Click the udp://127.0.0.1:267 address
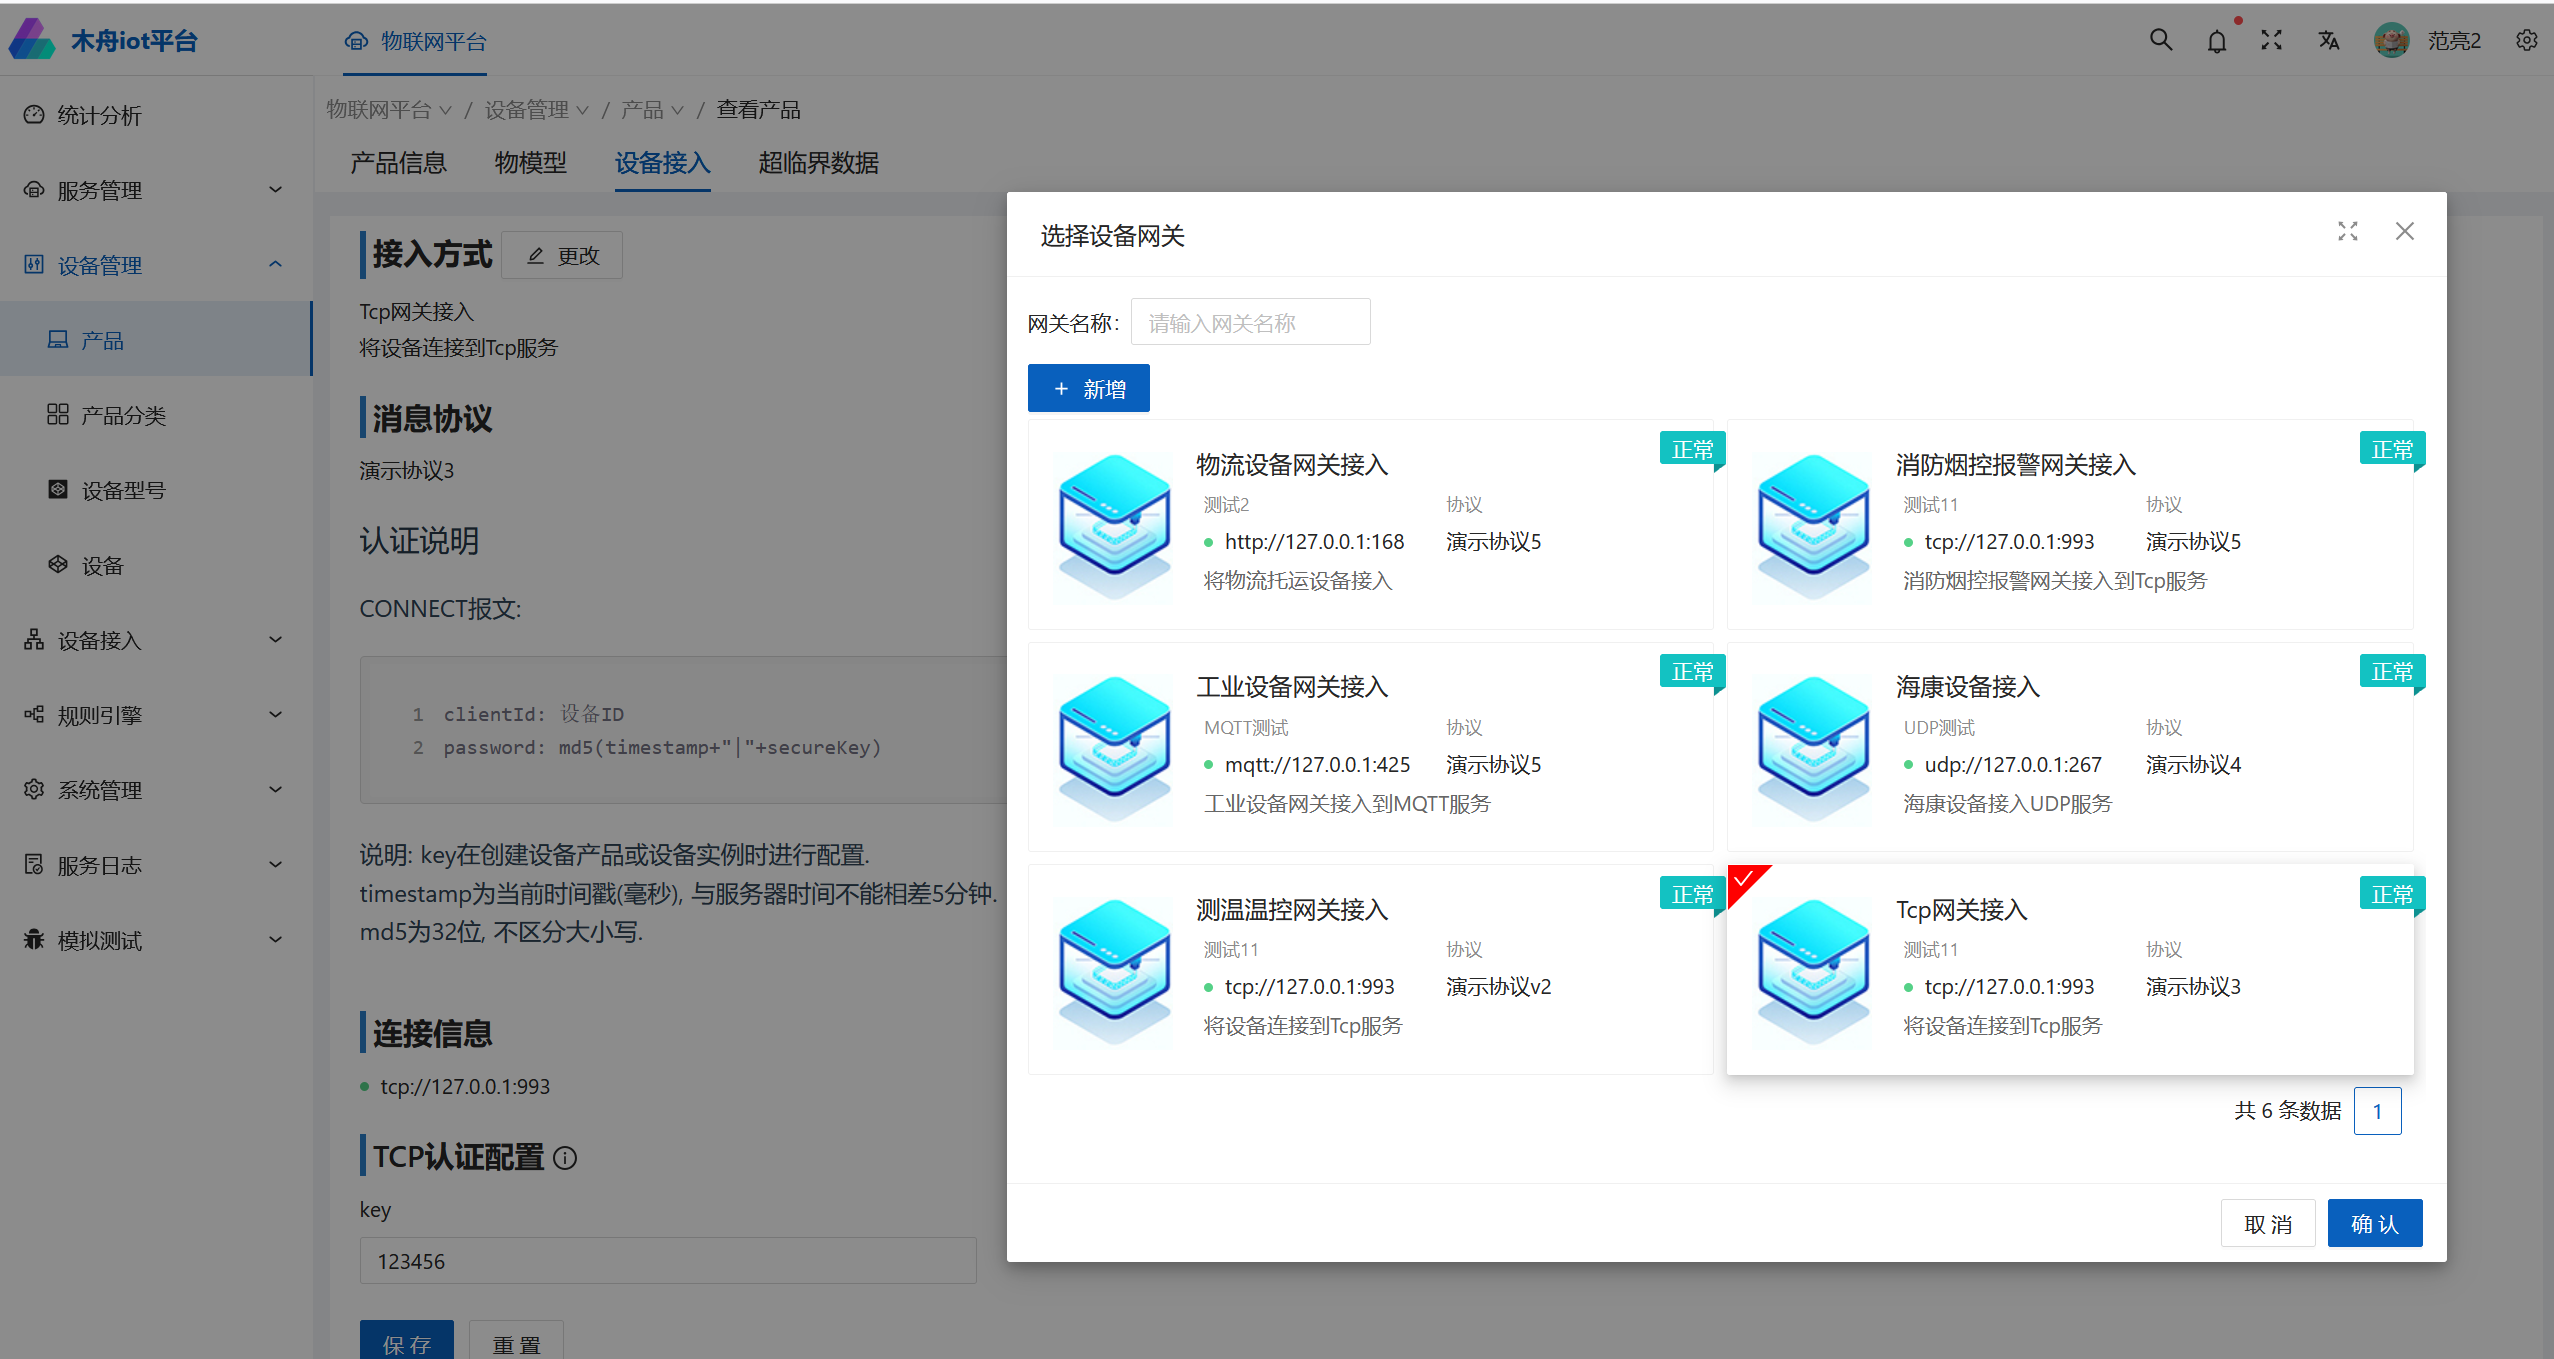This screenshot has width=2554, height=1359. click(x=2012, y=765)
